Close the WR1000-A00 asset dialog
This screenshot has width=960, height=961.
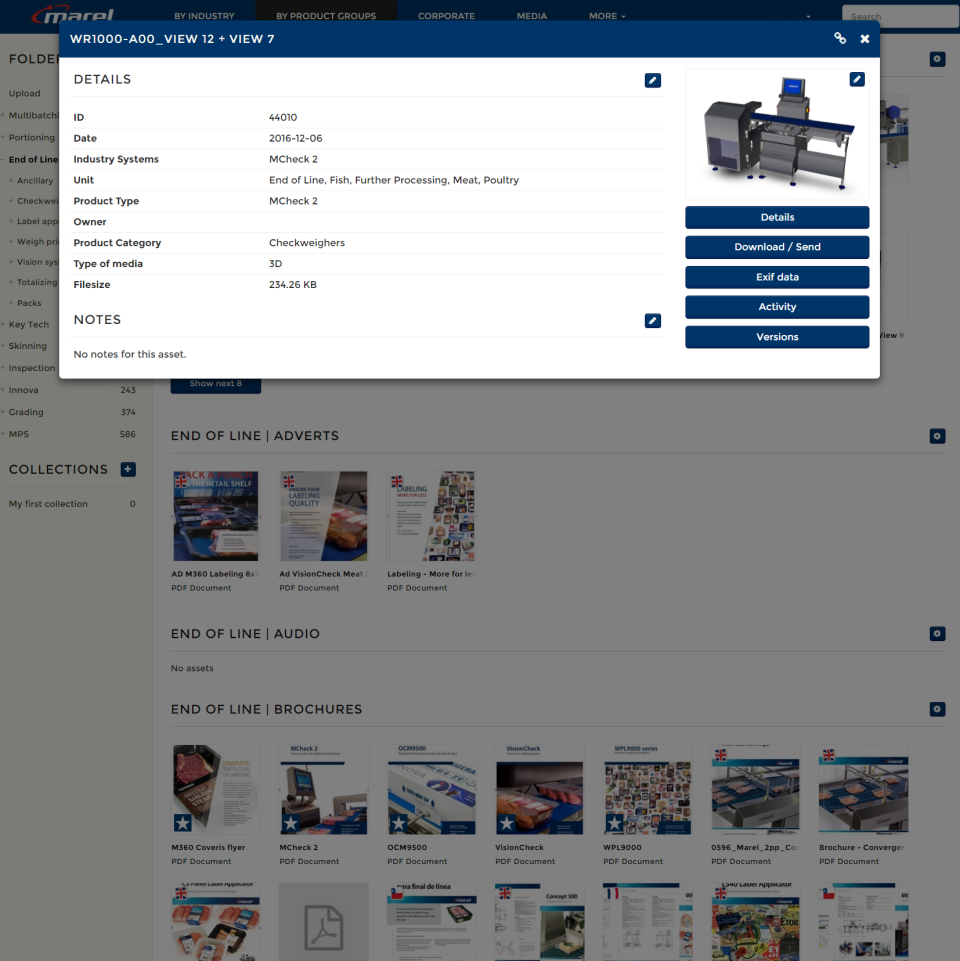pos(864,39)
